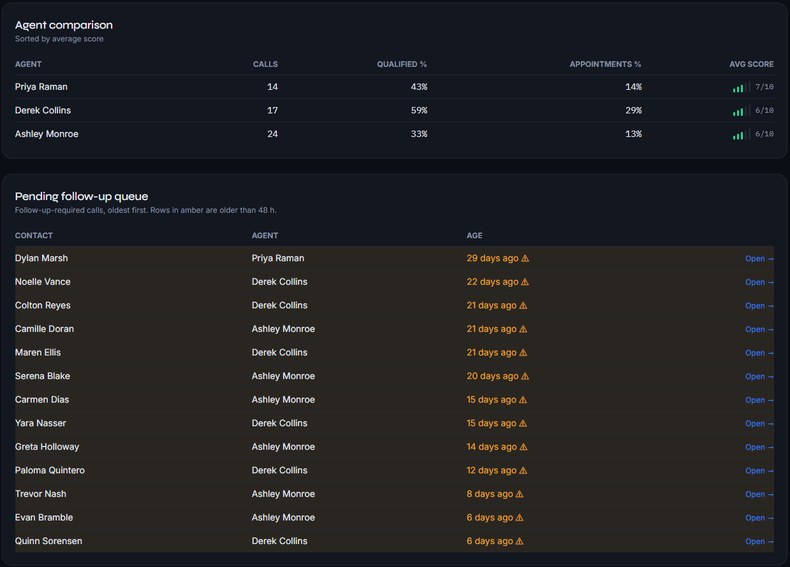790x567 pixels.
Task: Click the 8 days ago age
Action: click(490, 494)
